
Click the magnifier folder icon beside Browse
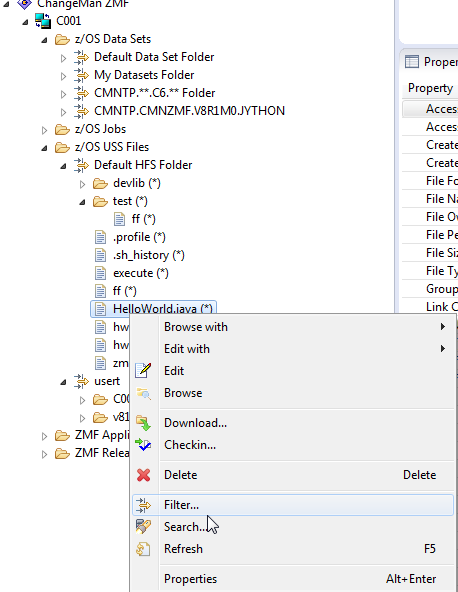(143, 393)
